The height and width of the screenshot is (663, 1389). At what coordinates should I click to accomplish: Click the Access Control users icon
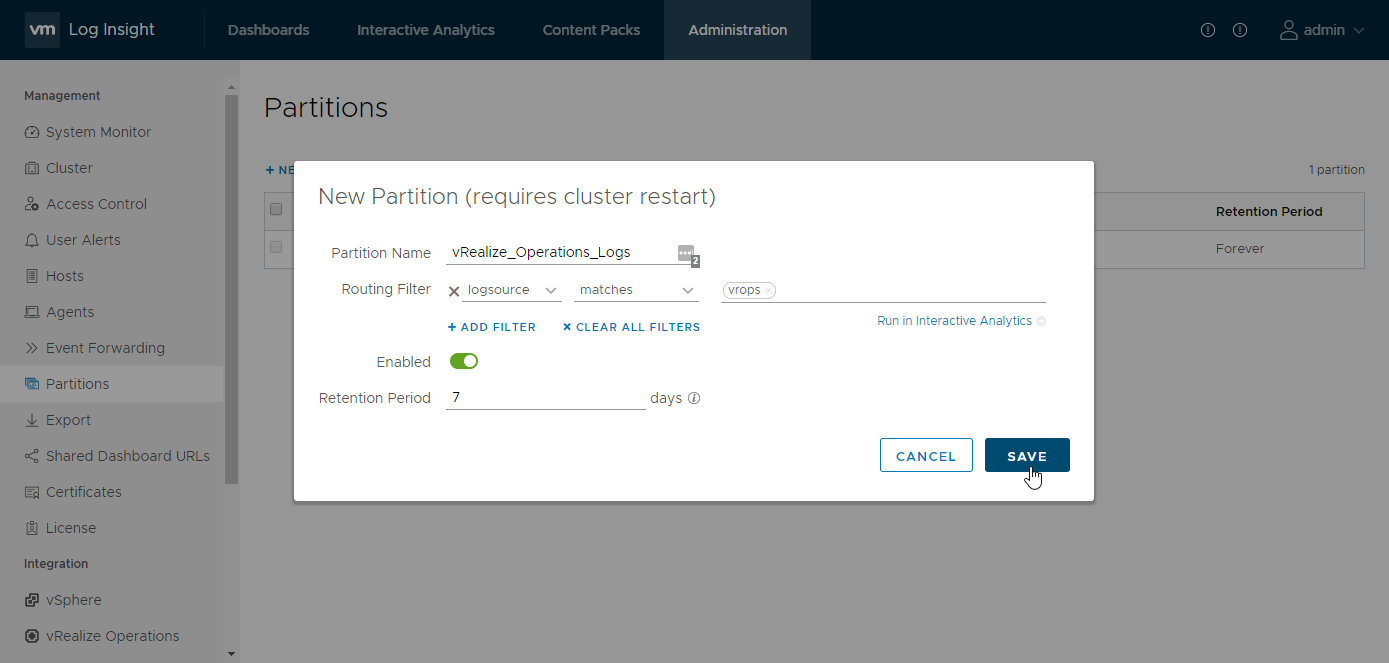click(32, 204)
